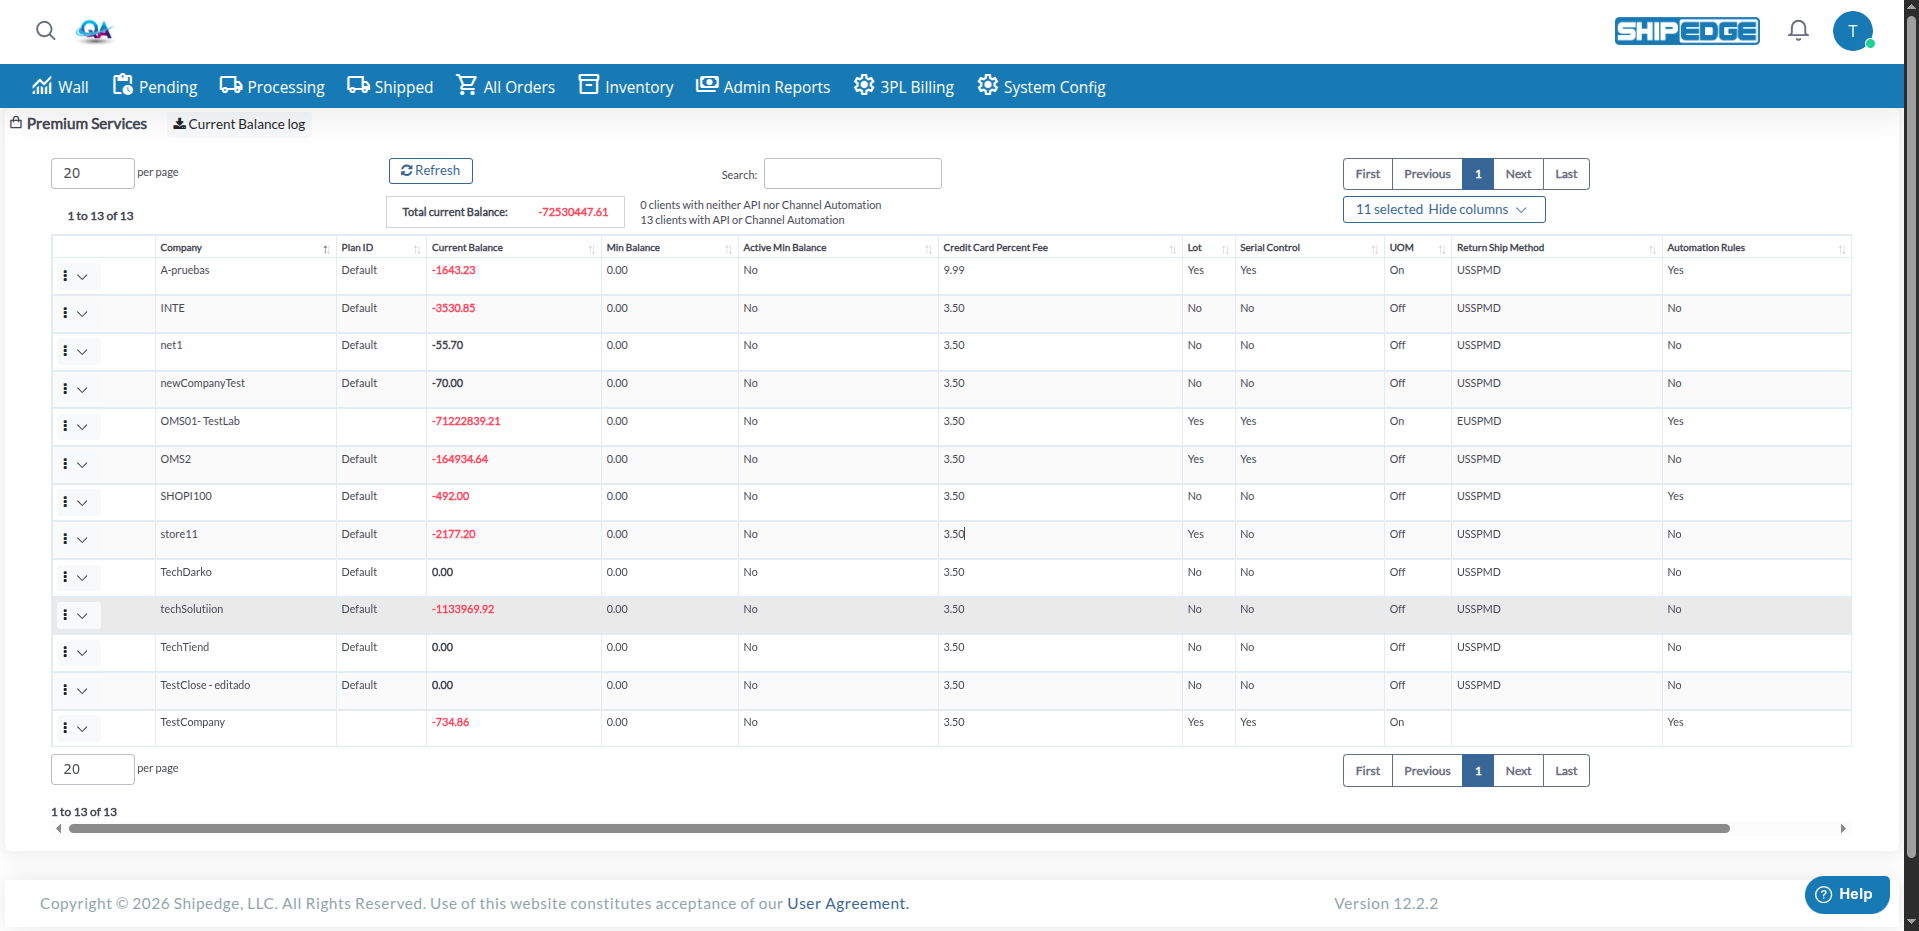The height and width of the screenshot is (931, 1919).
Task: Open the user profile avatar
Action: (x=1852, y=31)
